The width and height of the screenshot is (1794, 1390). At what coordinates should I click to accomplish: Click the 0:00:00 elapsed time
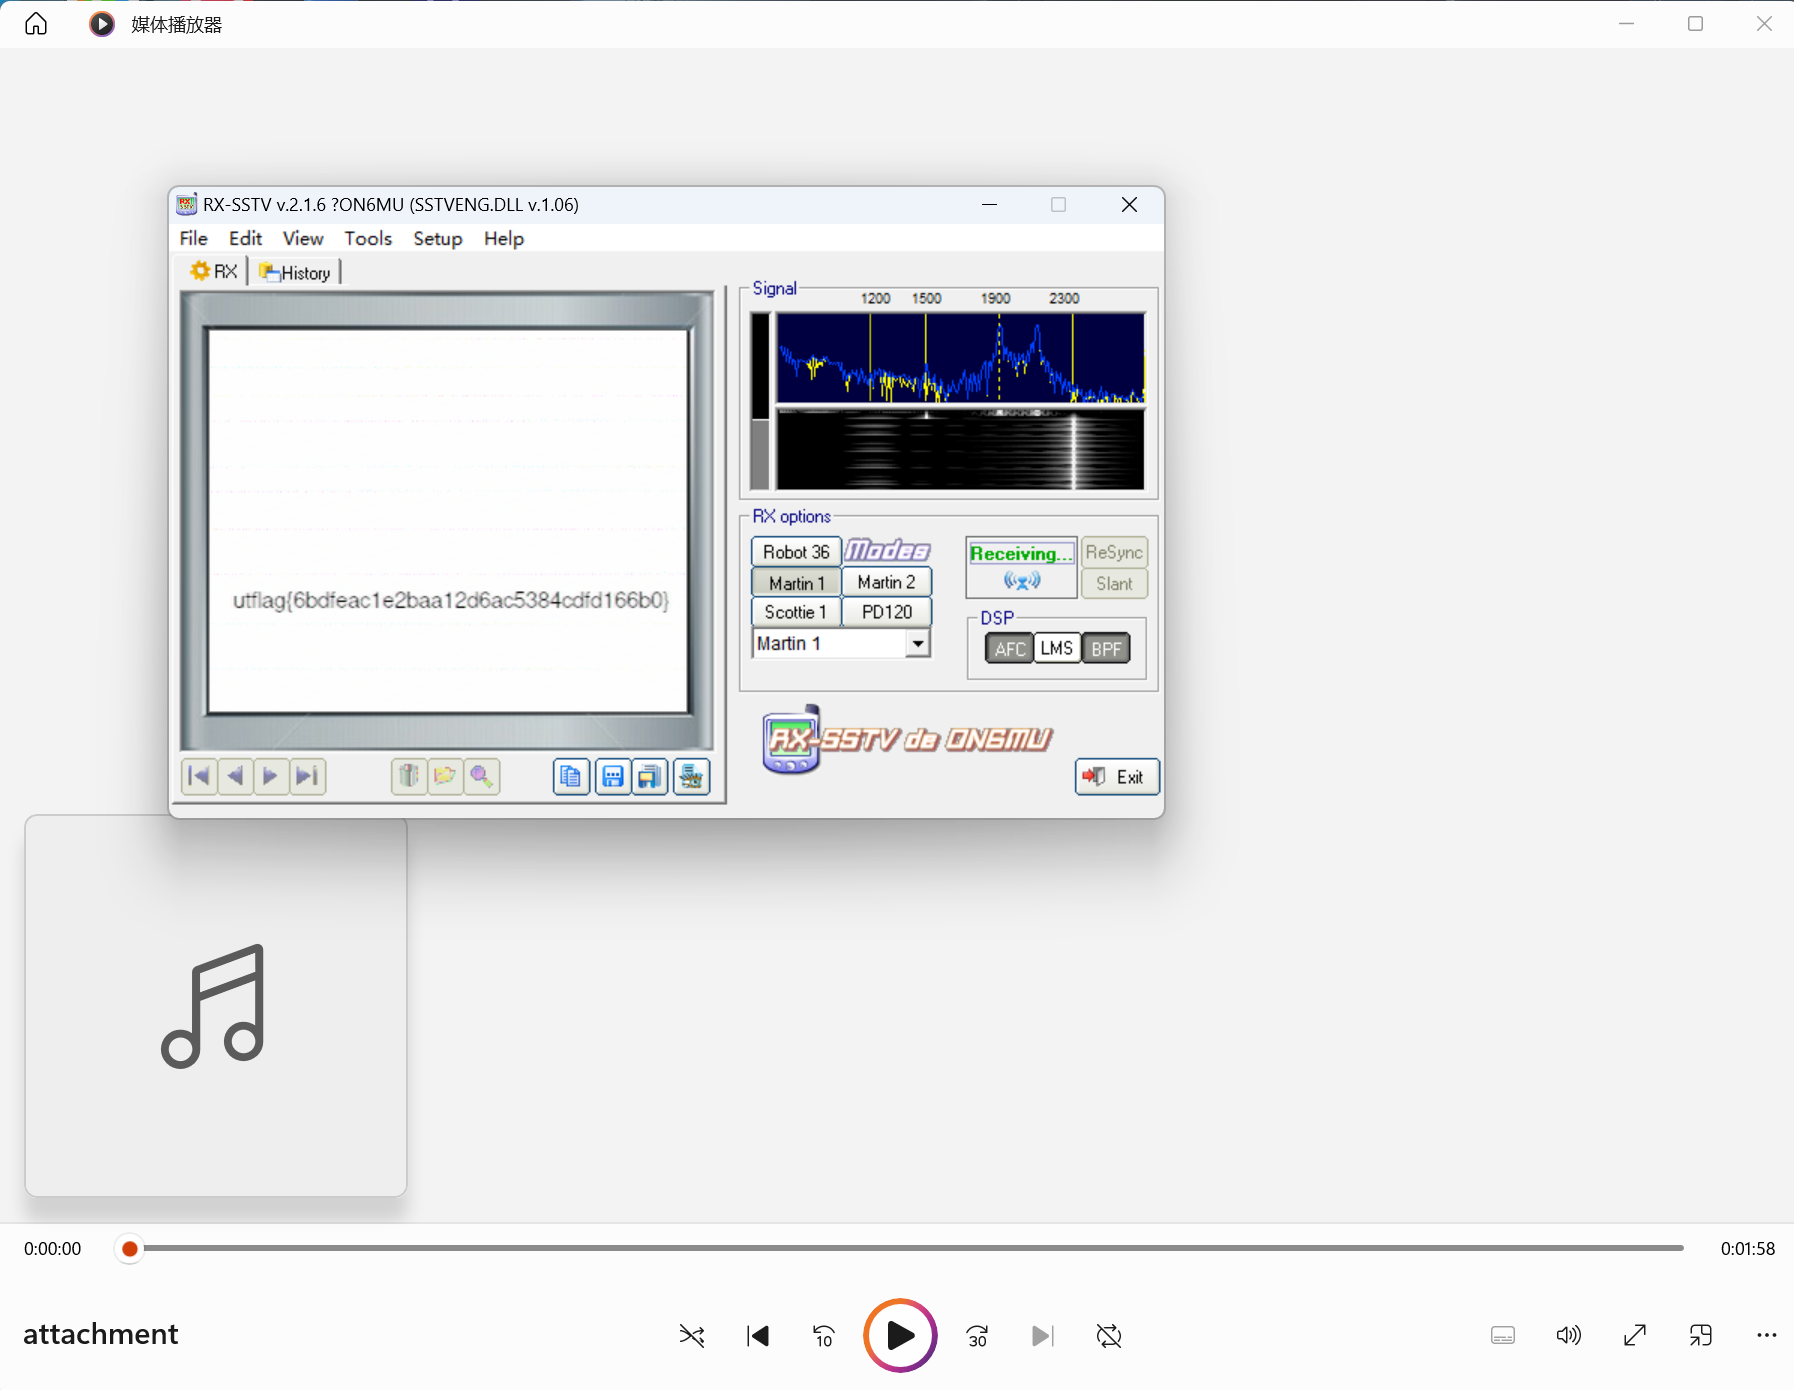(53, 1248)
